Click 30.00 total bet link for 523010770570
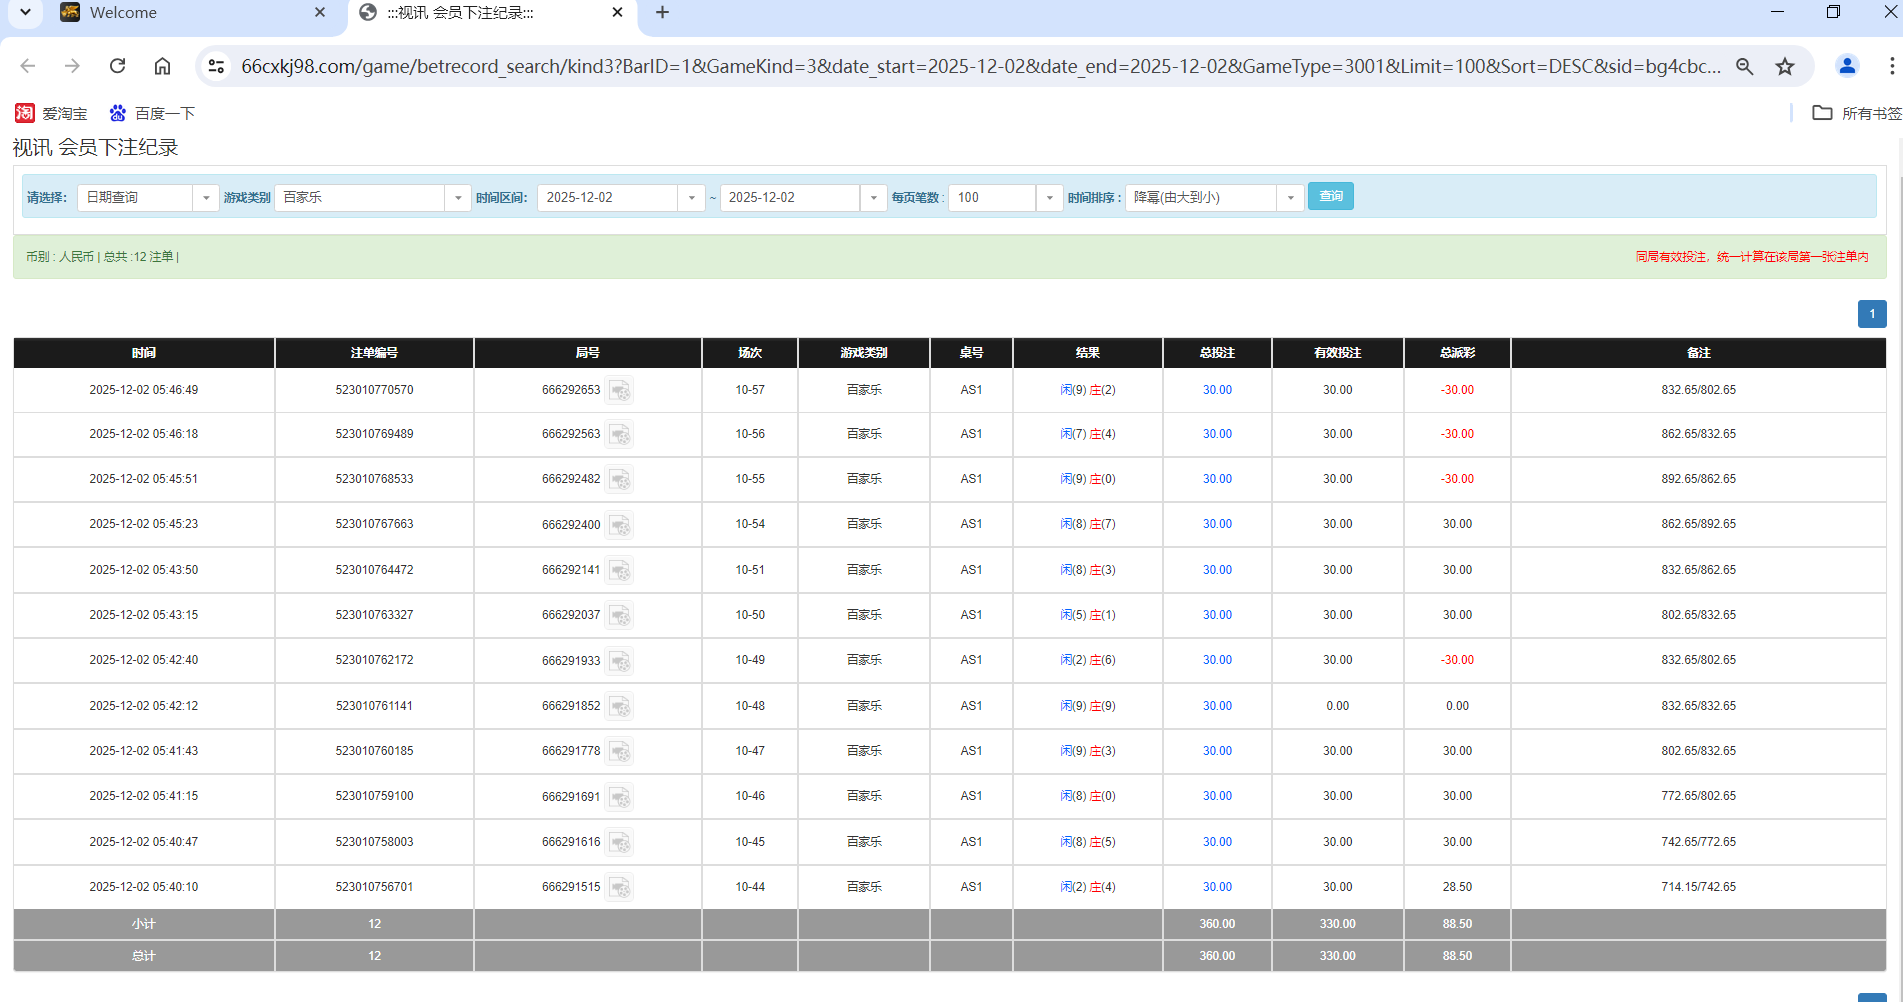Viewport: 1903px width, 1002px height. (x=1217, y=390)
